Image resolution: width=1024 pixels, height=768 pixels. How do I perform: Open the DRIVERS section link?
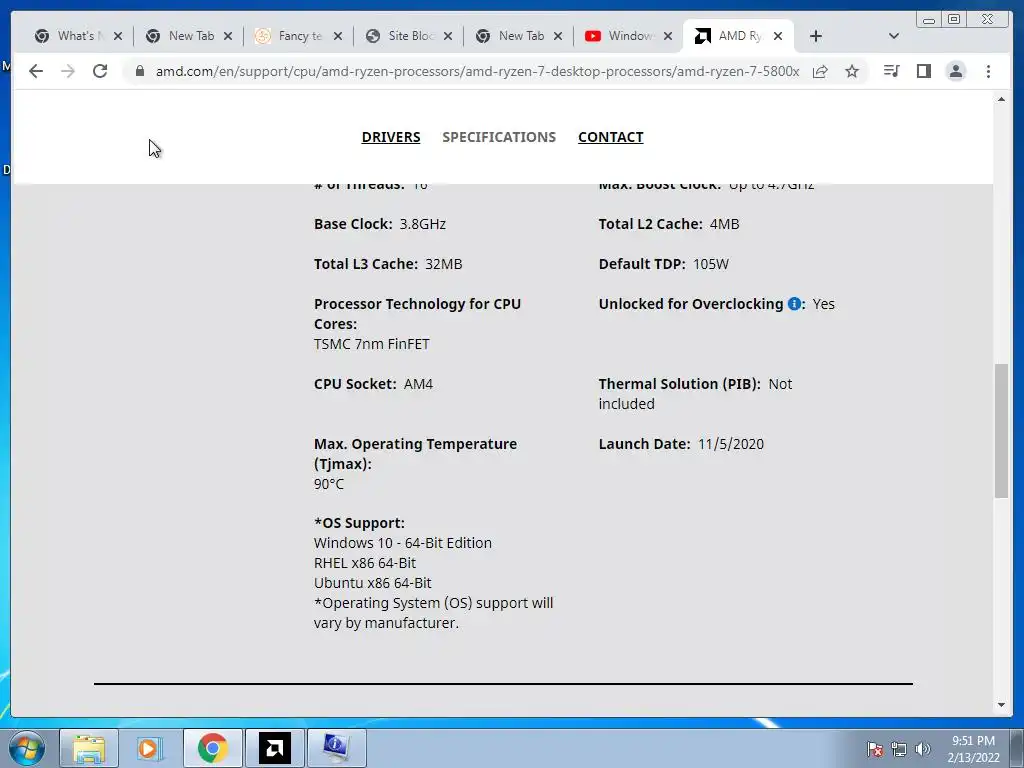[391, 137]
